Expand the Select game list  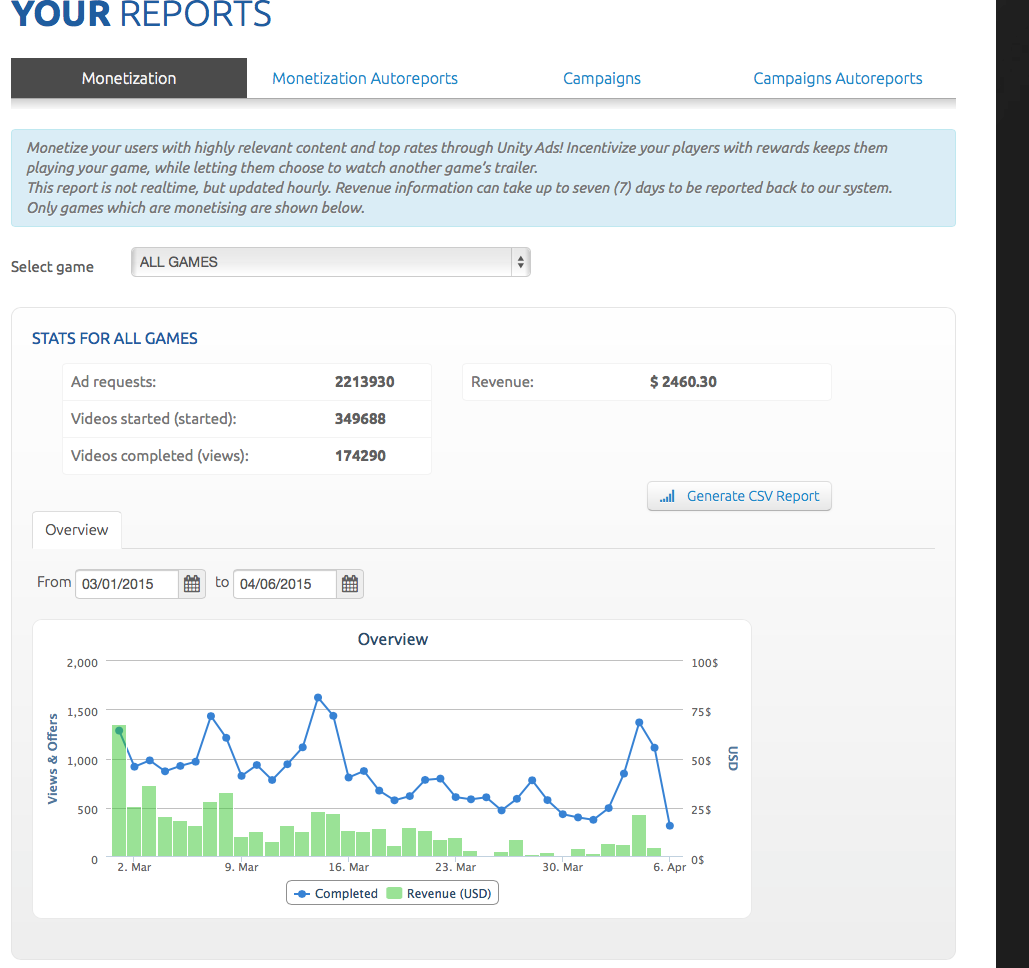[330, 262]
